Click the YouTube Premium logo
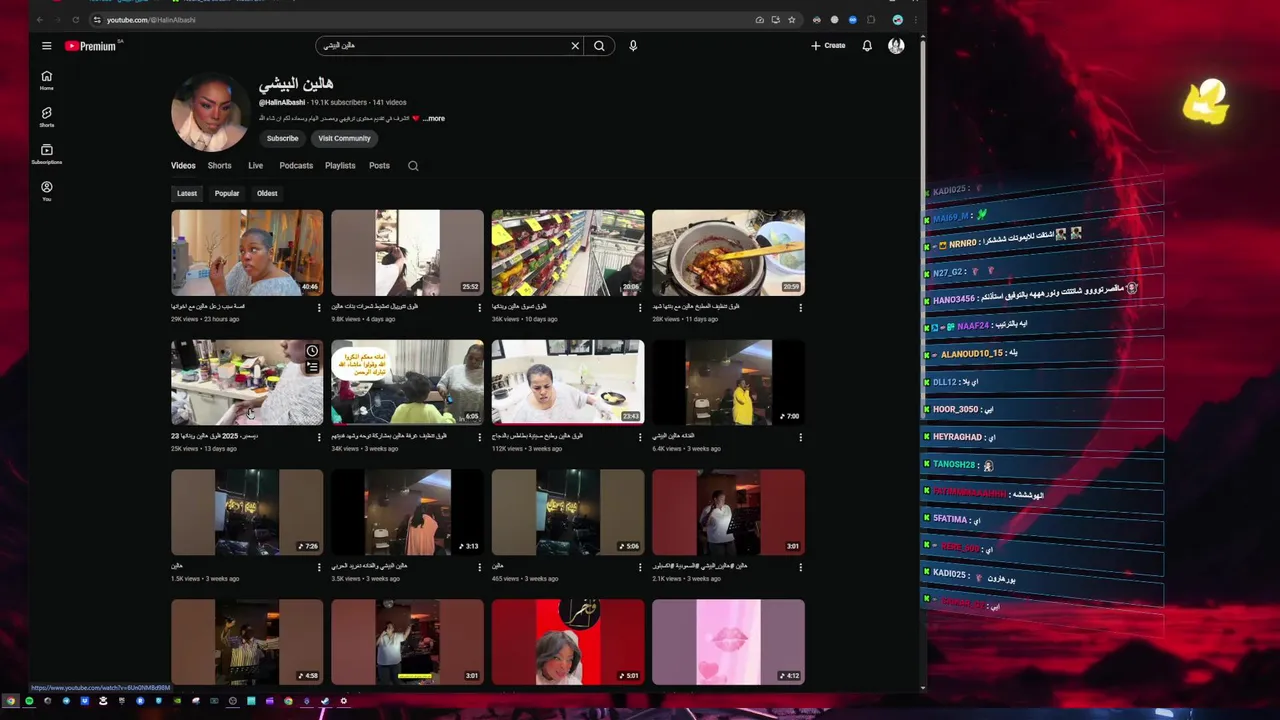This screenshot has width=1280, height=720. (x=91, y=46)
